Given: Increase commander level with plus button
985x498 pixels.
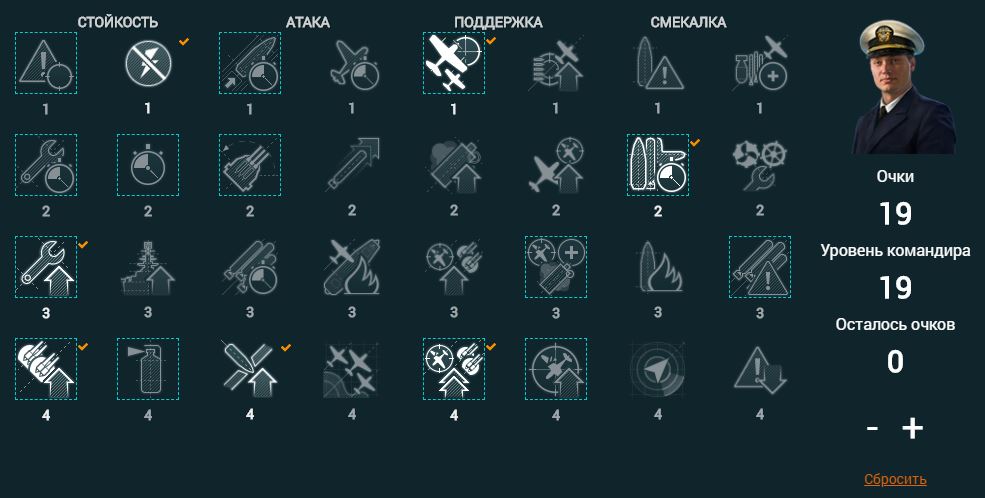Looking at the screenshot, I should 913,428.
